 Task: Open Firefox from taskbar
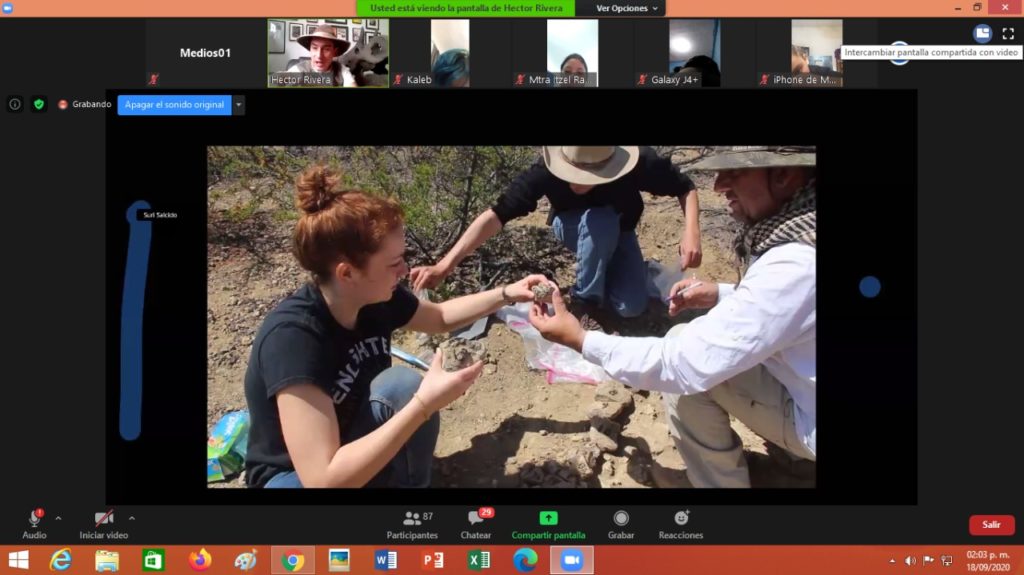(200, 561)
